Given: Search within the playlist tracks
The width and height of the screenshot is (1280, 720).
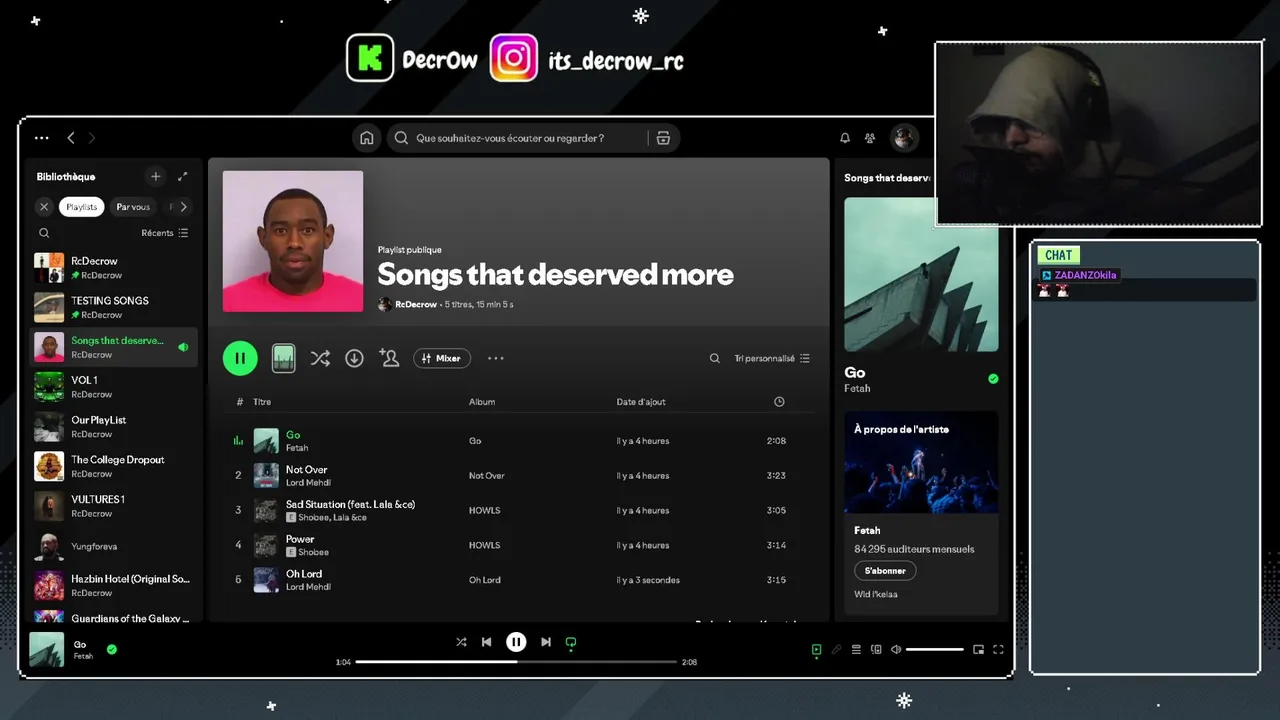Looking at the screenshot, I should (x=714, y=358).
